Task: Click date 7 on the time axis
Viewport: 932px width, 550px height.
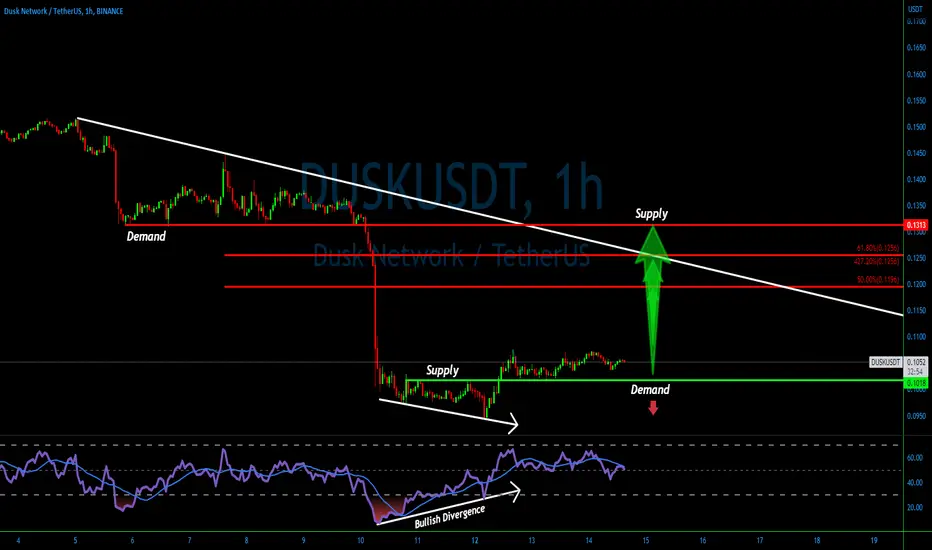Action: [190, 540]
